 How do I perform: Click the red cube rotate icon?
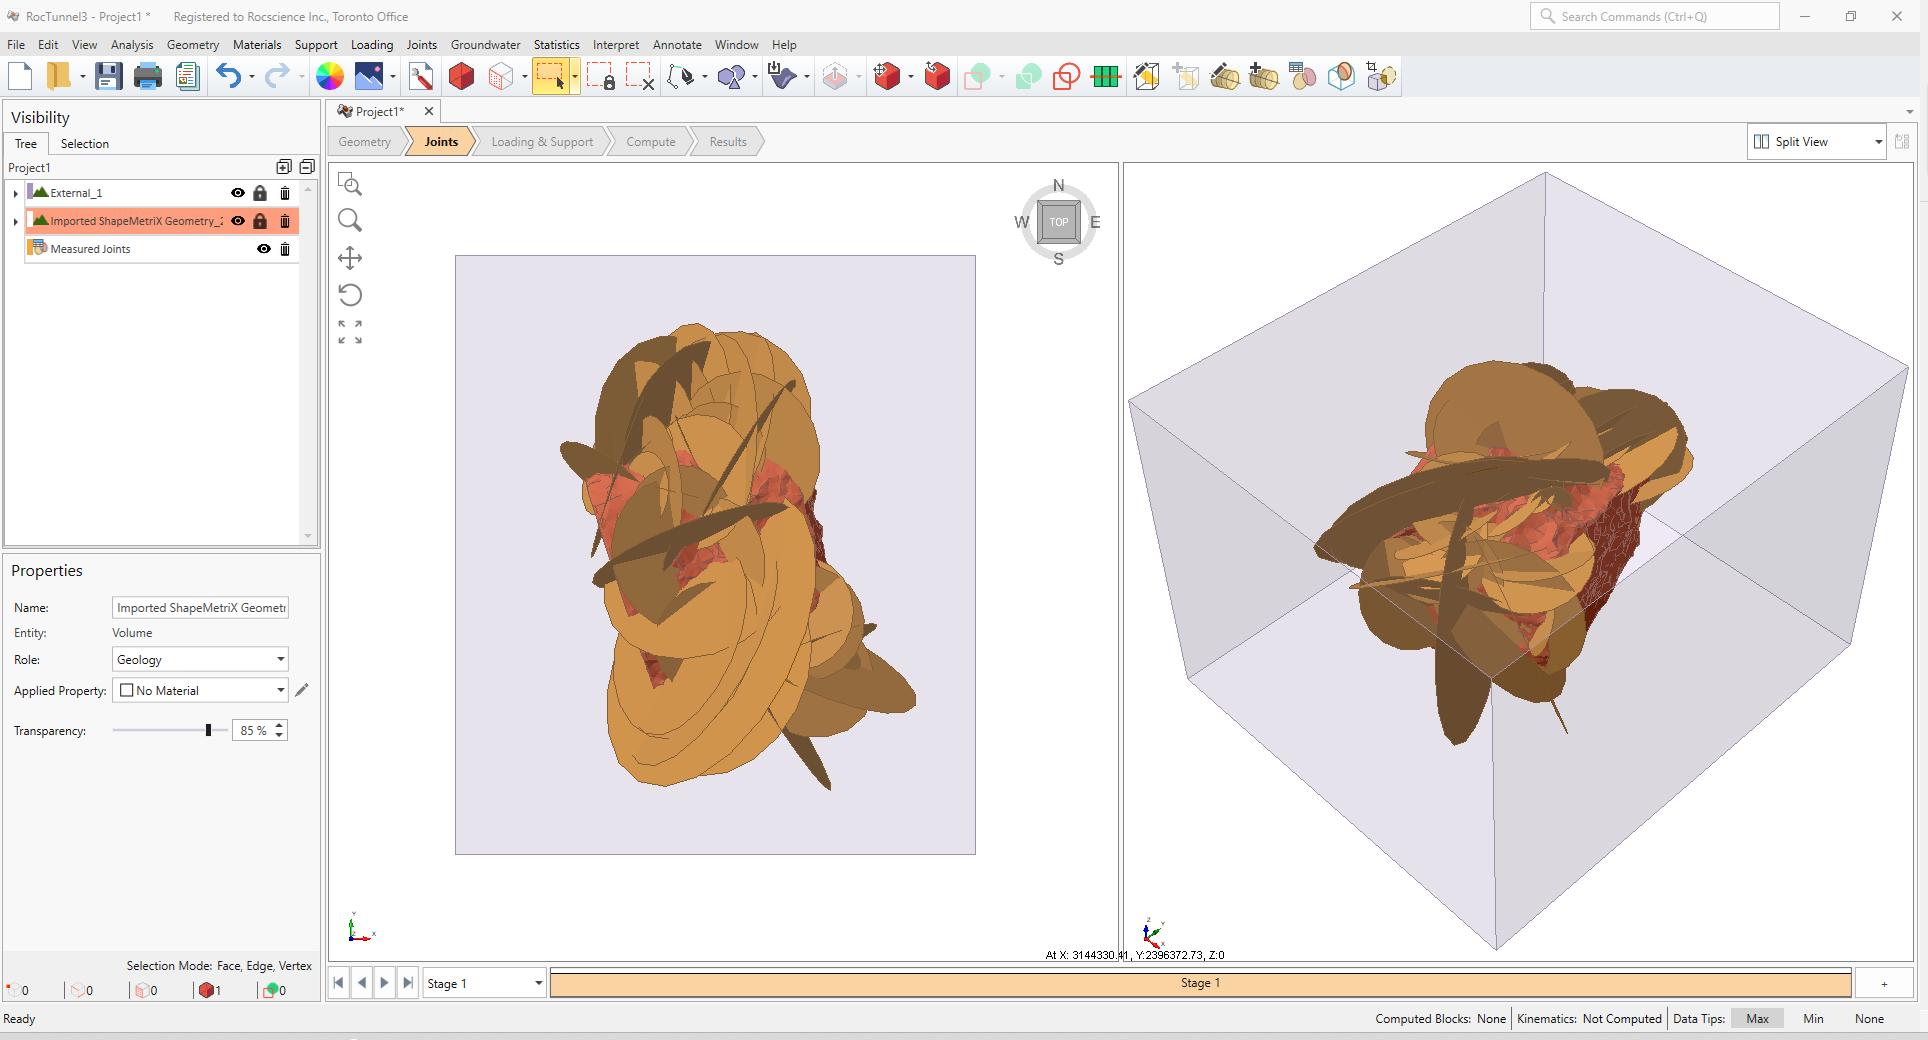click(x=937, y=76)
